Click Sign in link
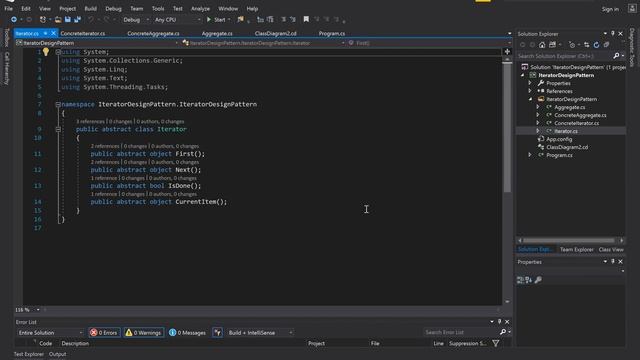Image resolution: width=640 pixels, height=360 pixels. [x=610, y=9]
